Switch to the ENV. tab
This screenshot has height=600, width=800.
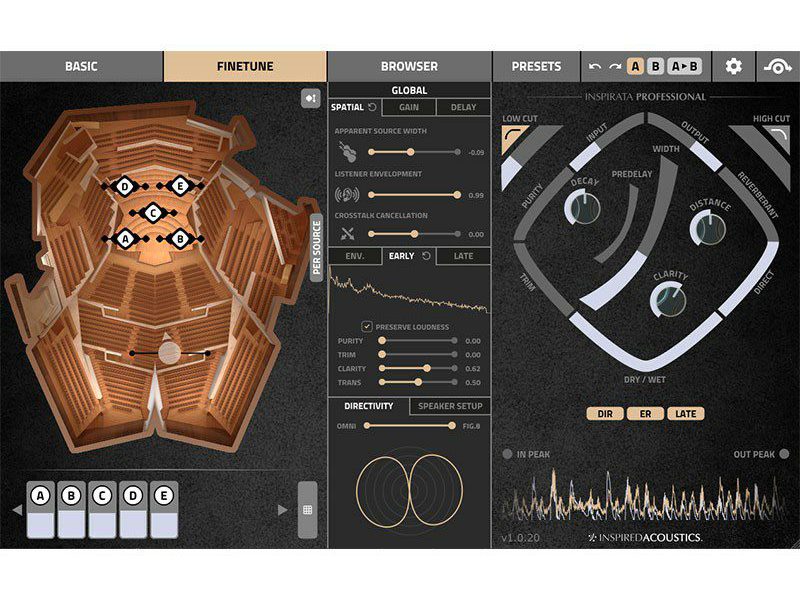[355, 256]
